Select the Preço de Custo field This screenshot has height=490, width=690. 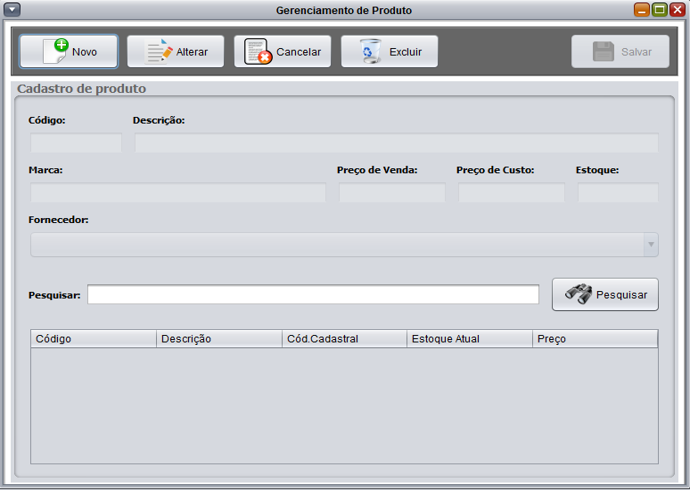[x=511, y=193]
